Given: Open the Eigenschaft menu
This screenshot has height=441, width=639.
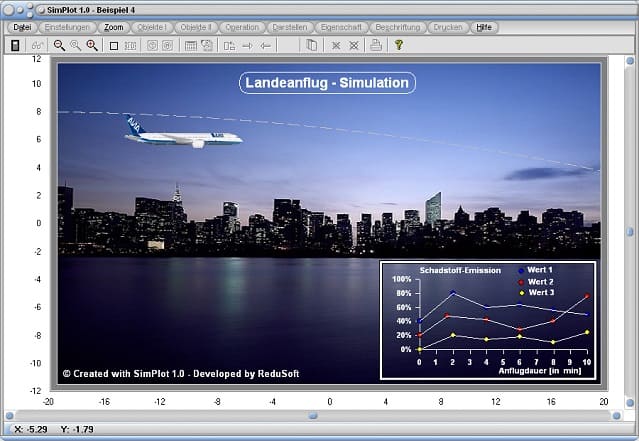Looking at the screenshot, I should [x=341, y=27].
